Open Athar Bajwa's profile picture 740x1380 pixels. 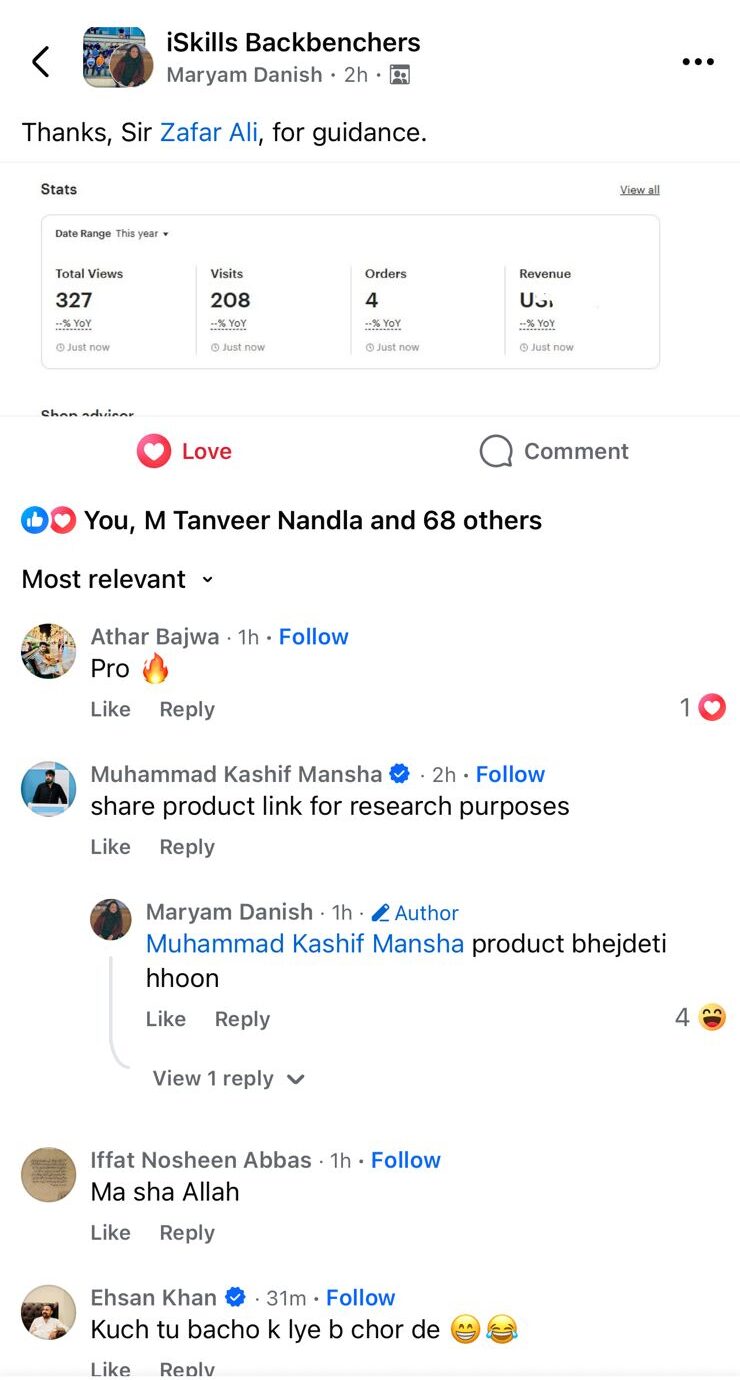(x=48, y=651)
